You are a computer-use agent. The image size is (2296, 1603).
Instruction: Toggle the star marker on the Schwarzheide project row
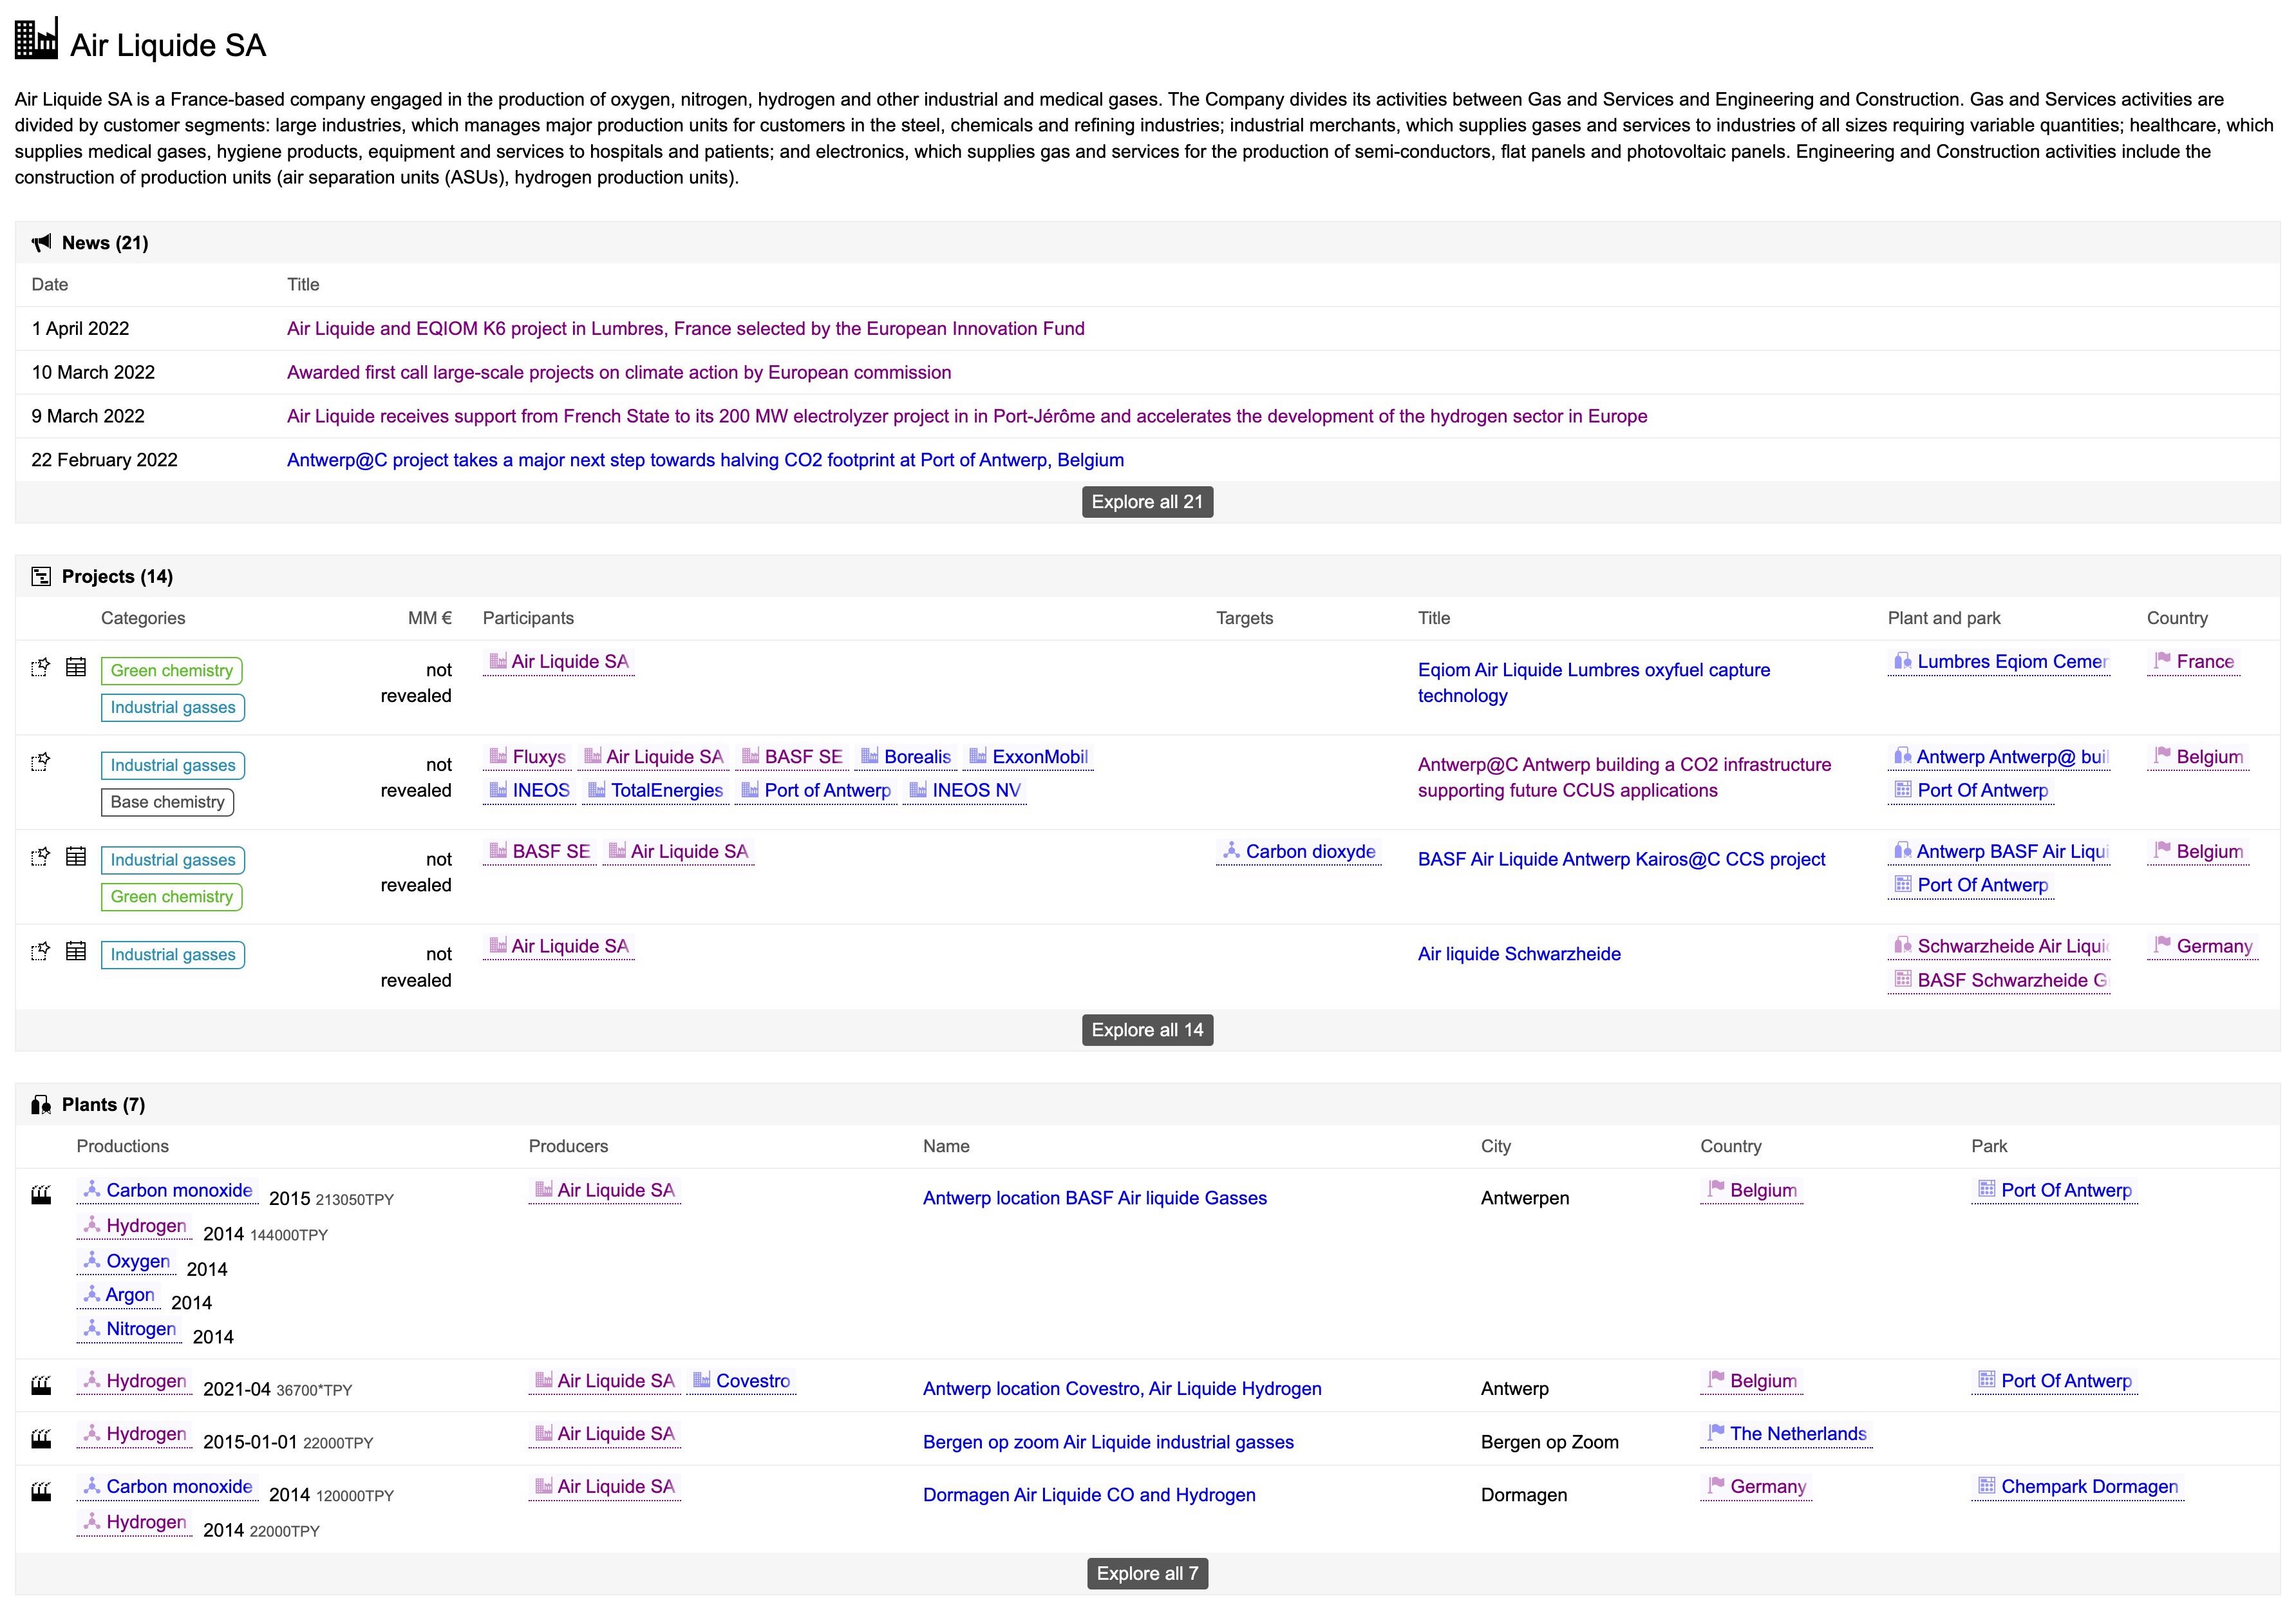tap(40, 953)
